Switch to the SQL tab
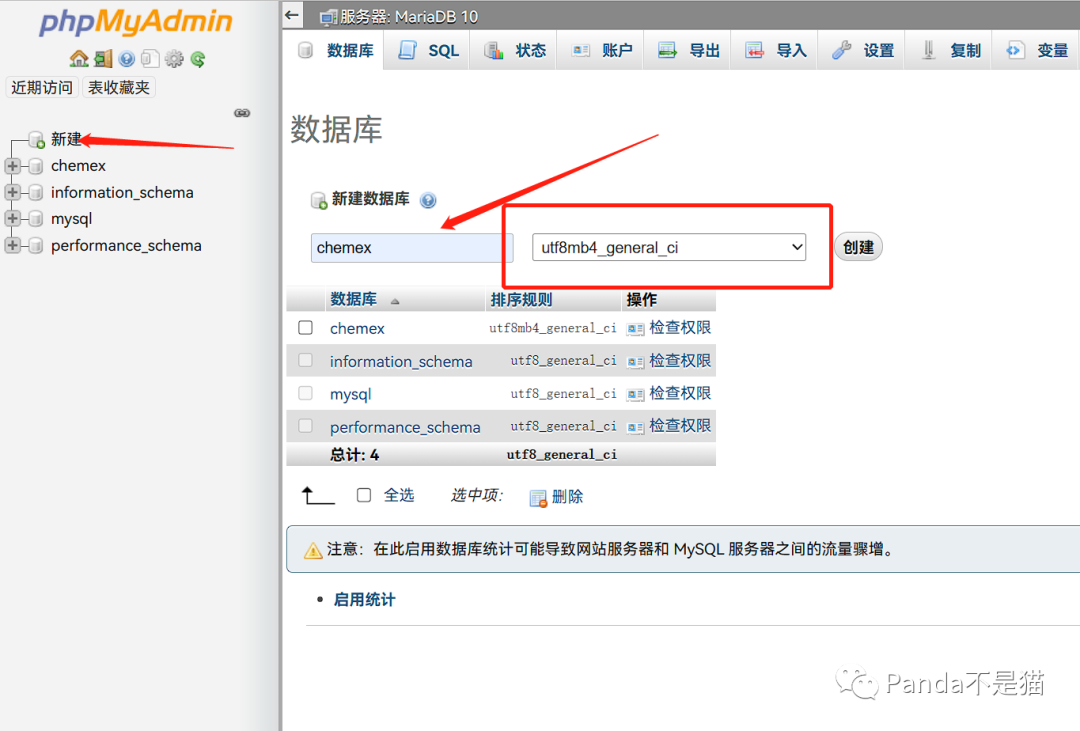The image size is (1080, 731). click(x=428, y=50)
